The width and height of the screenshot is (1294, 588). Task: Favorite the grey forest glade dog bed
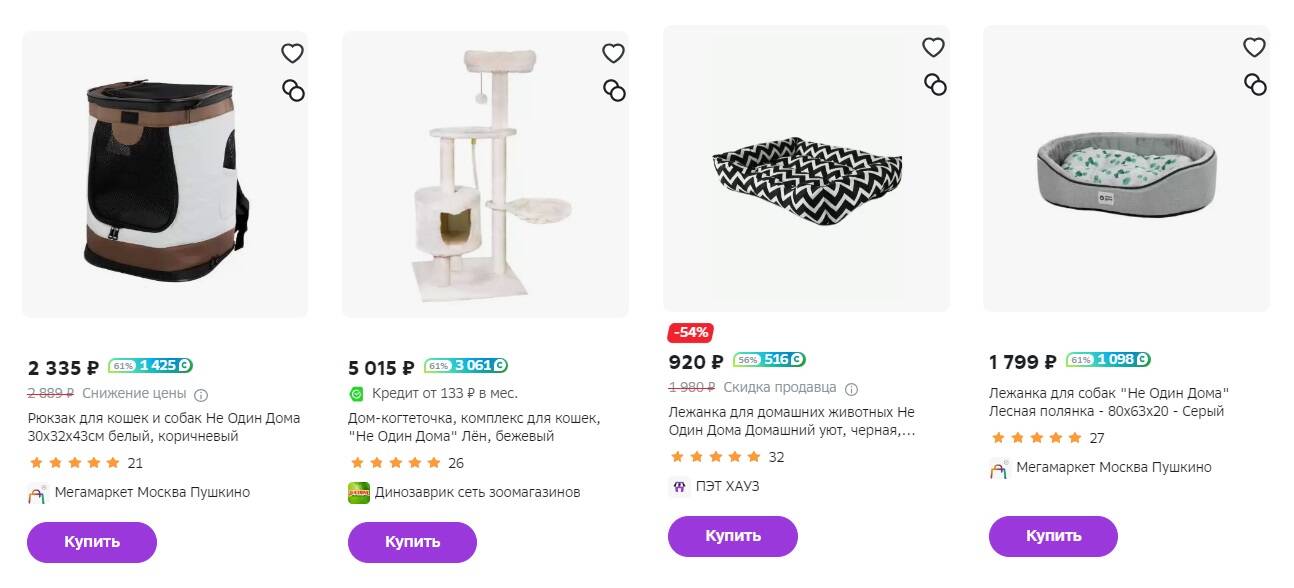tap(1254, 47)
